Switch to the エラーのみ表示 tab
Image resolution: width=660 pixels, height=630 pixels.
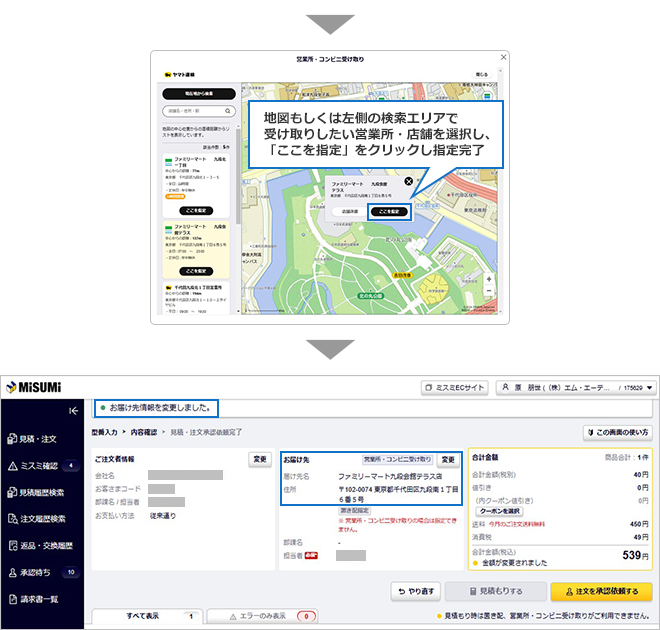click(263, 616)
